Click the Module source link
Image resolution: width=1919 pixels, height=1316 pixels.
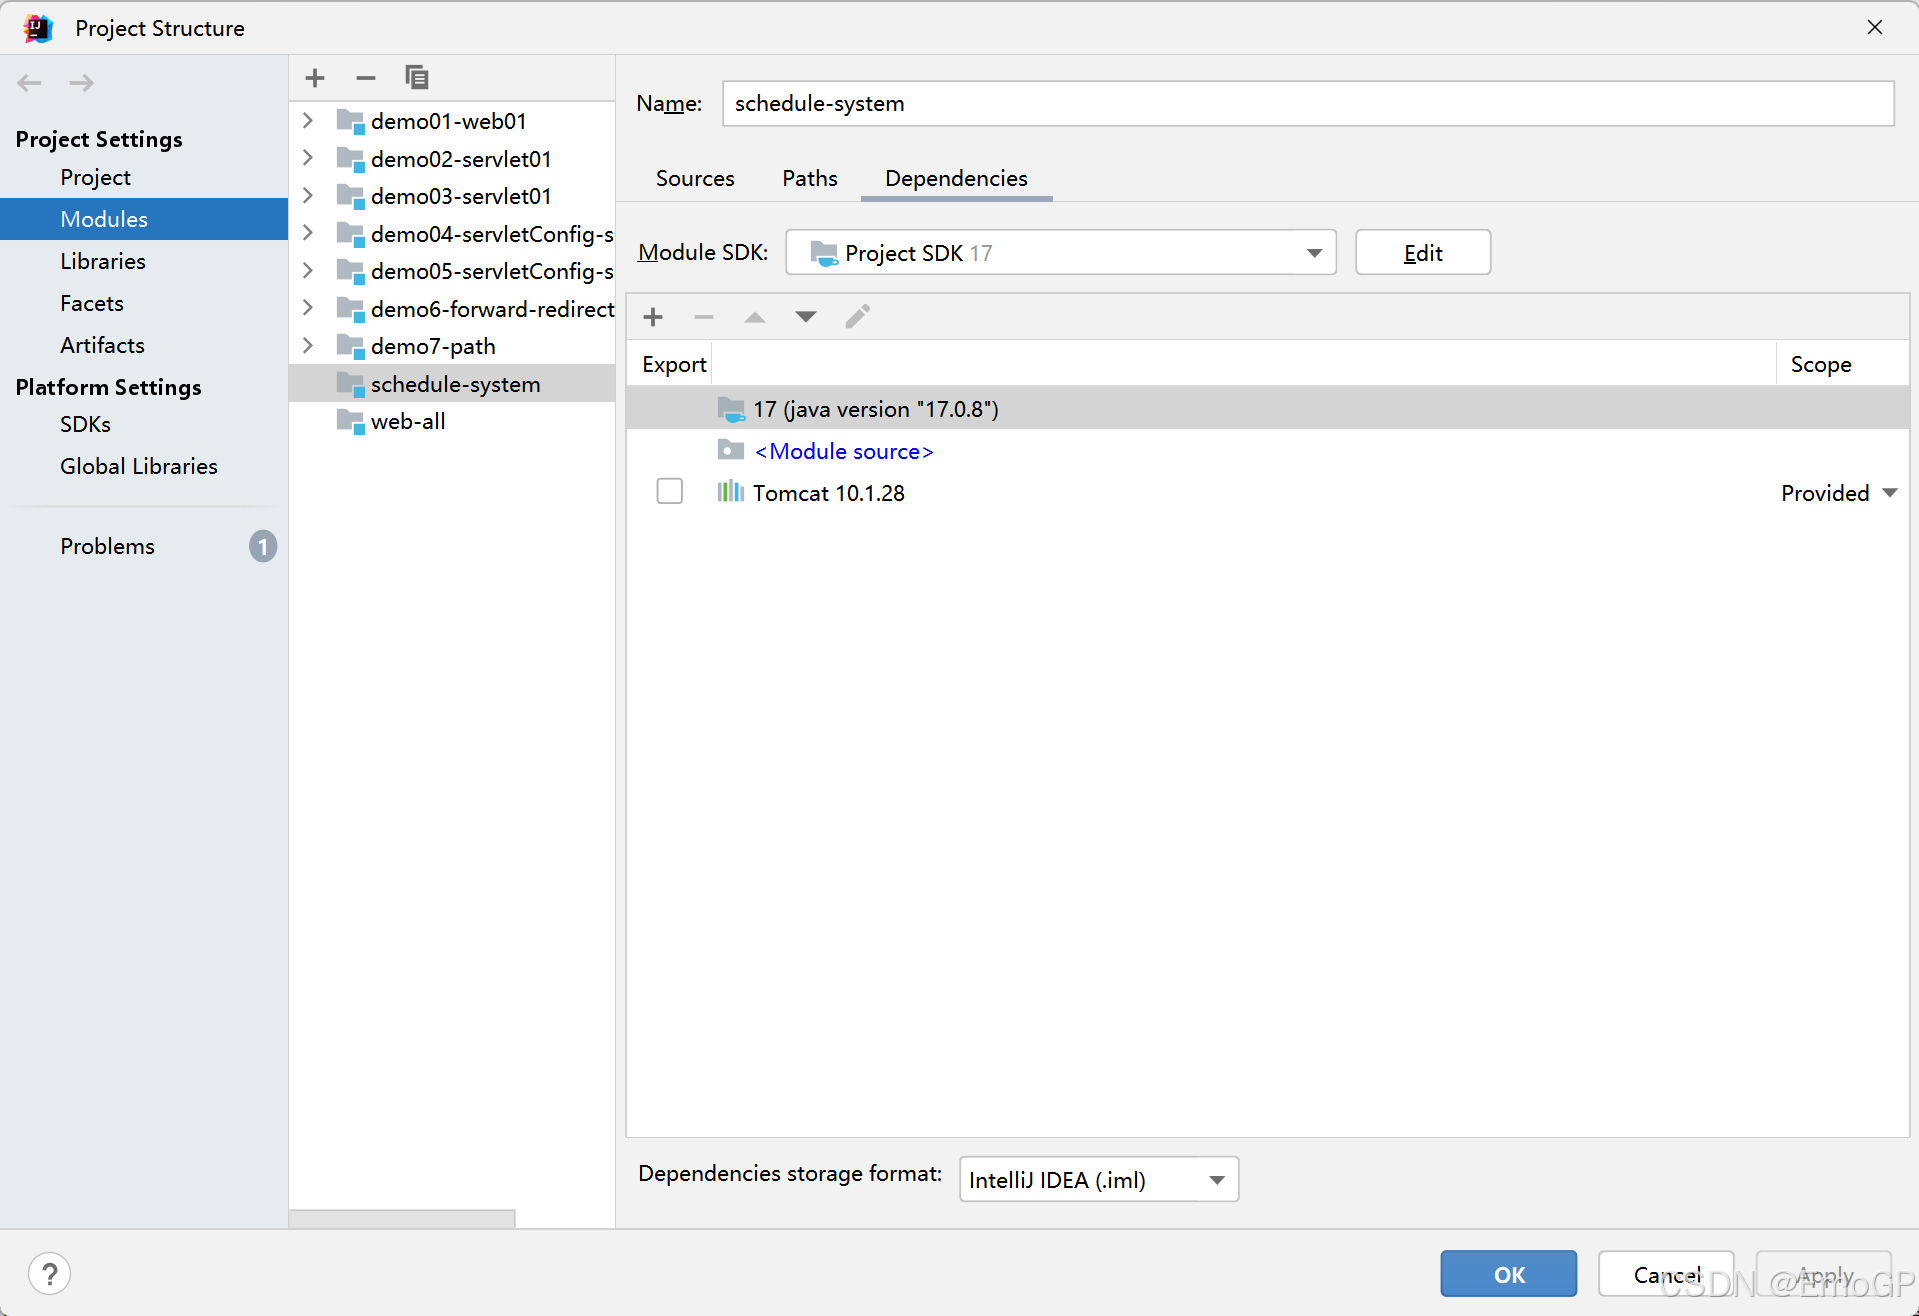tap(844, 451)
